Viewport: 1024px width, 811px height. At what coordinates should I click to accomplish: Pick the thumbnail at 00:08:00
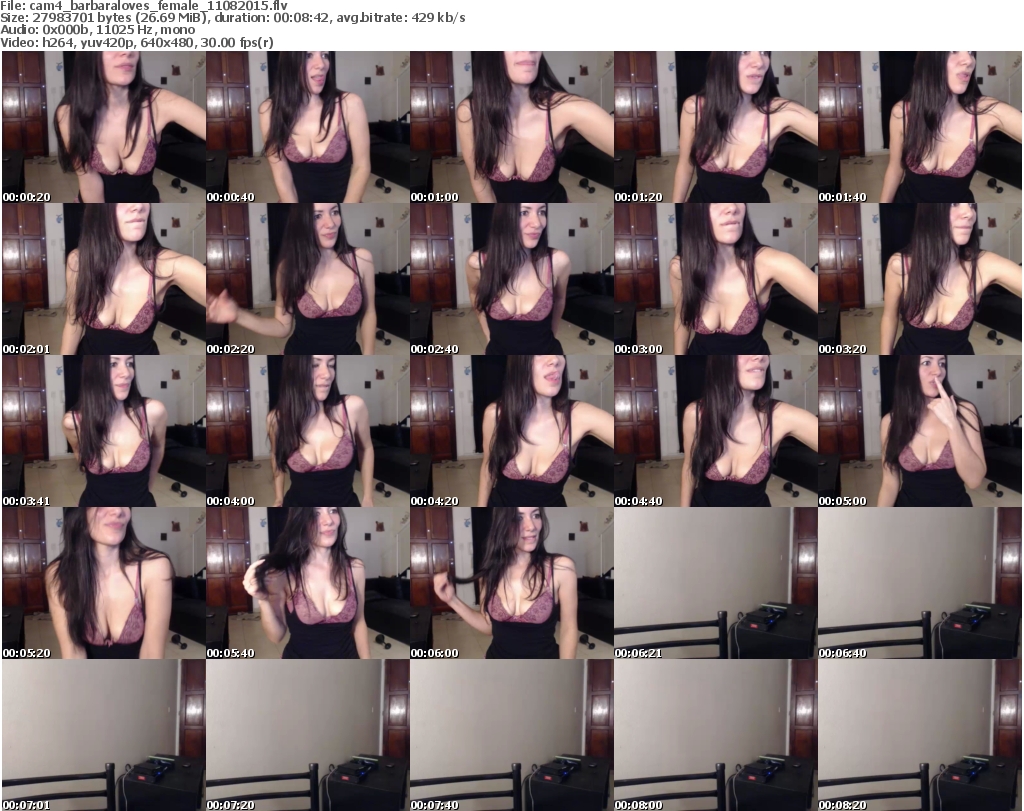(716, 735)
